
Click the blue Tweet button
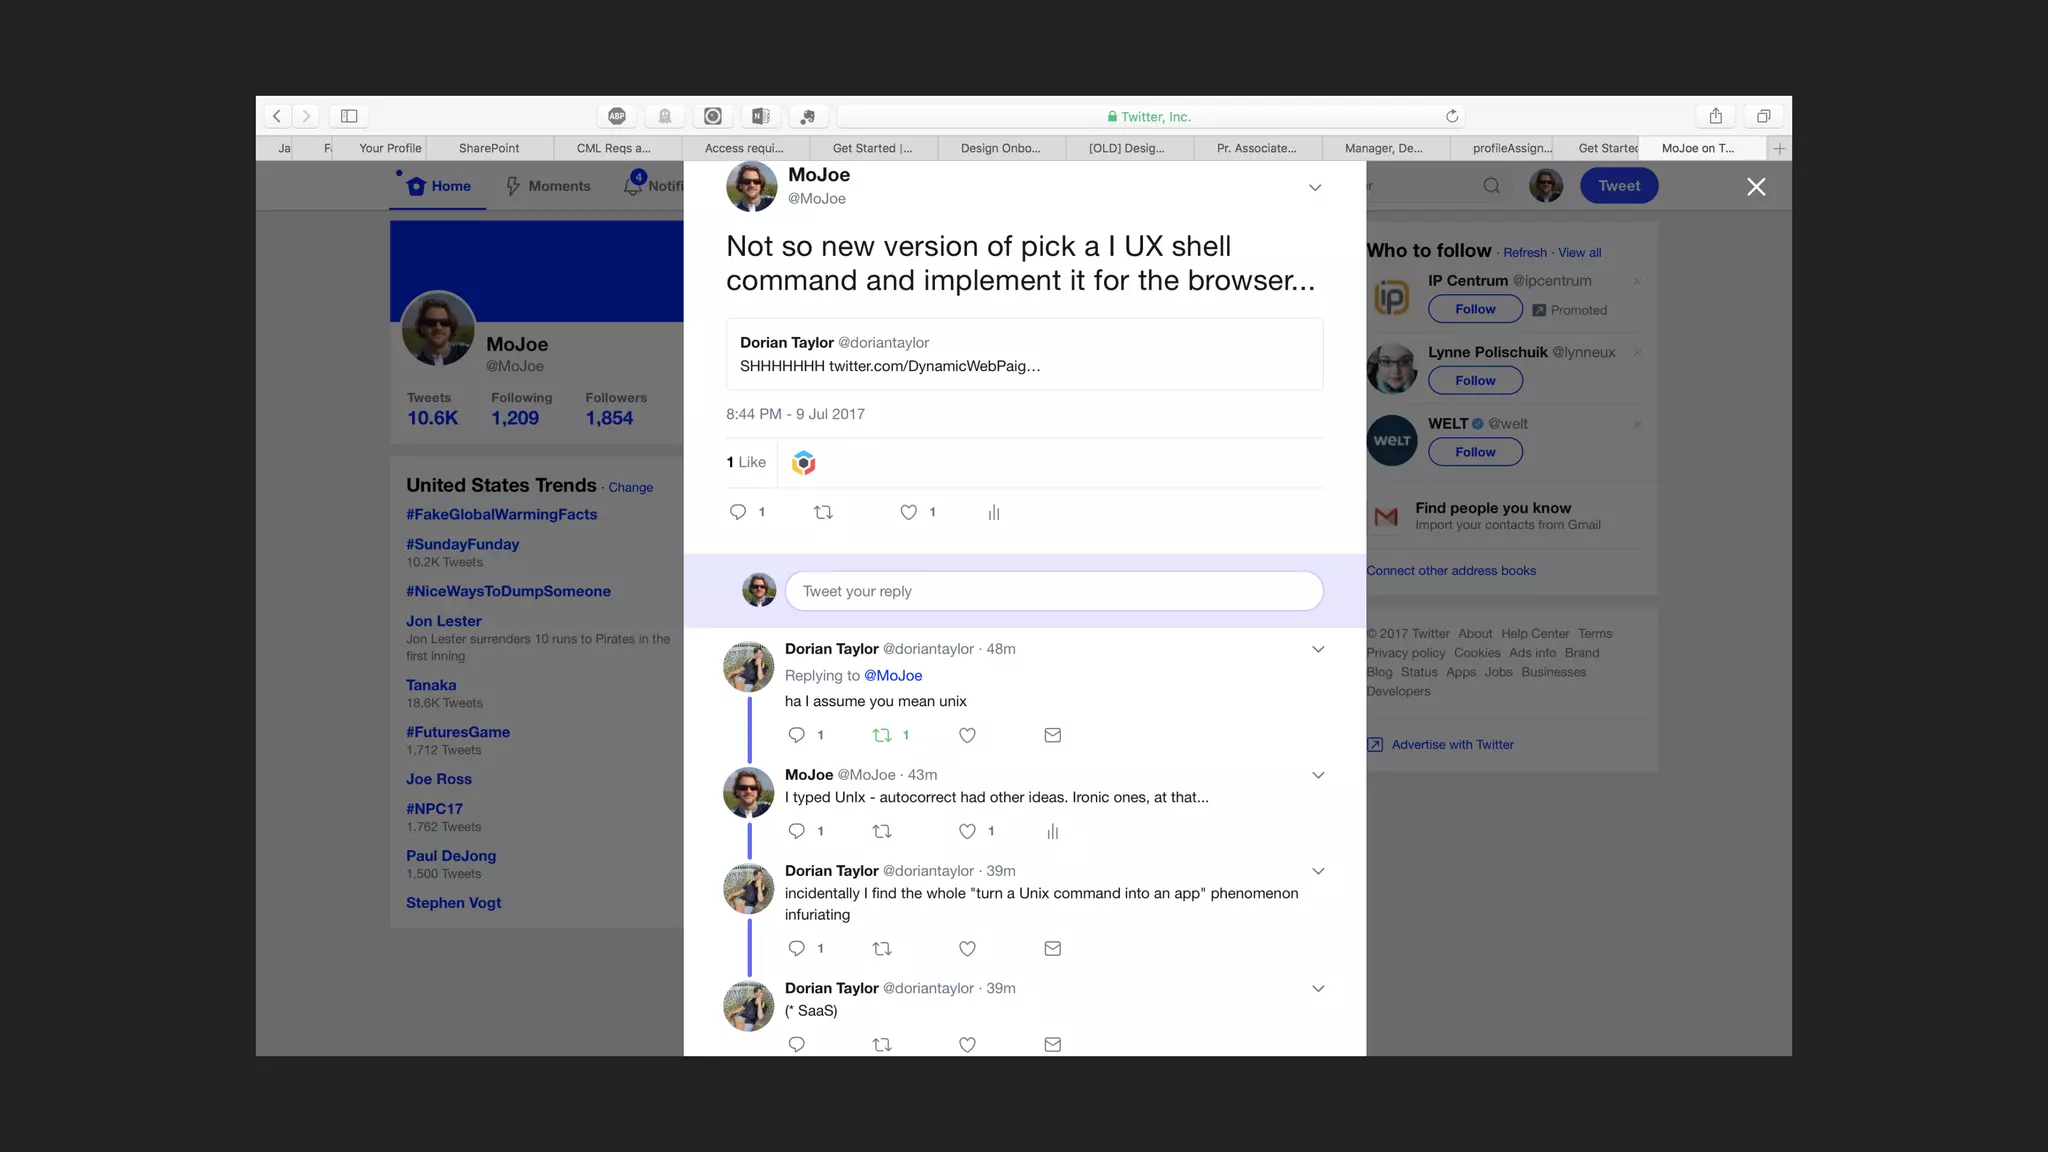coord(1618,186)
